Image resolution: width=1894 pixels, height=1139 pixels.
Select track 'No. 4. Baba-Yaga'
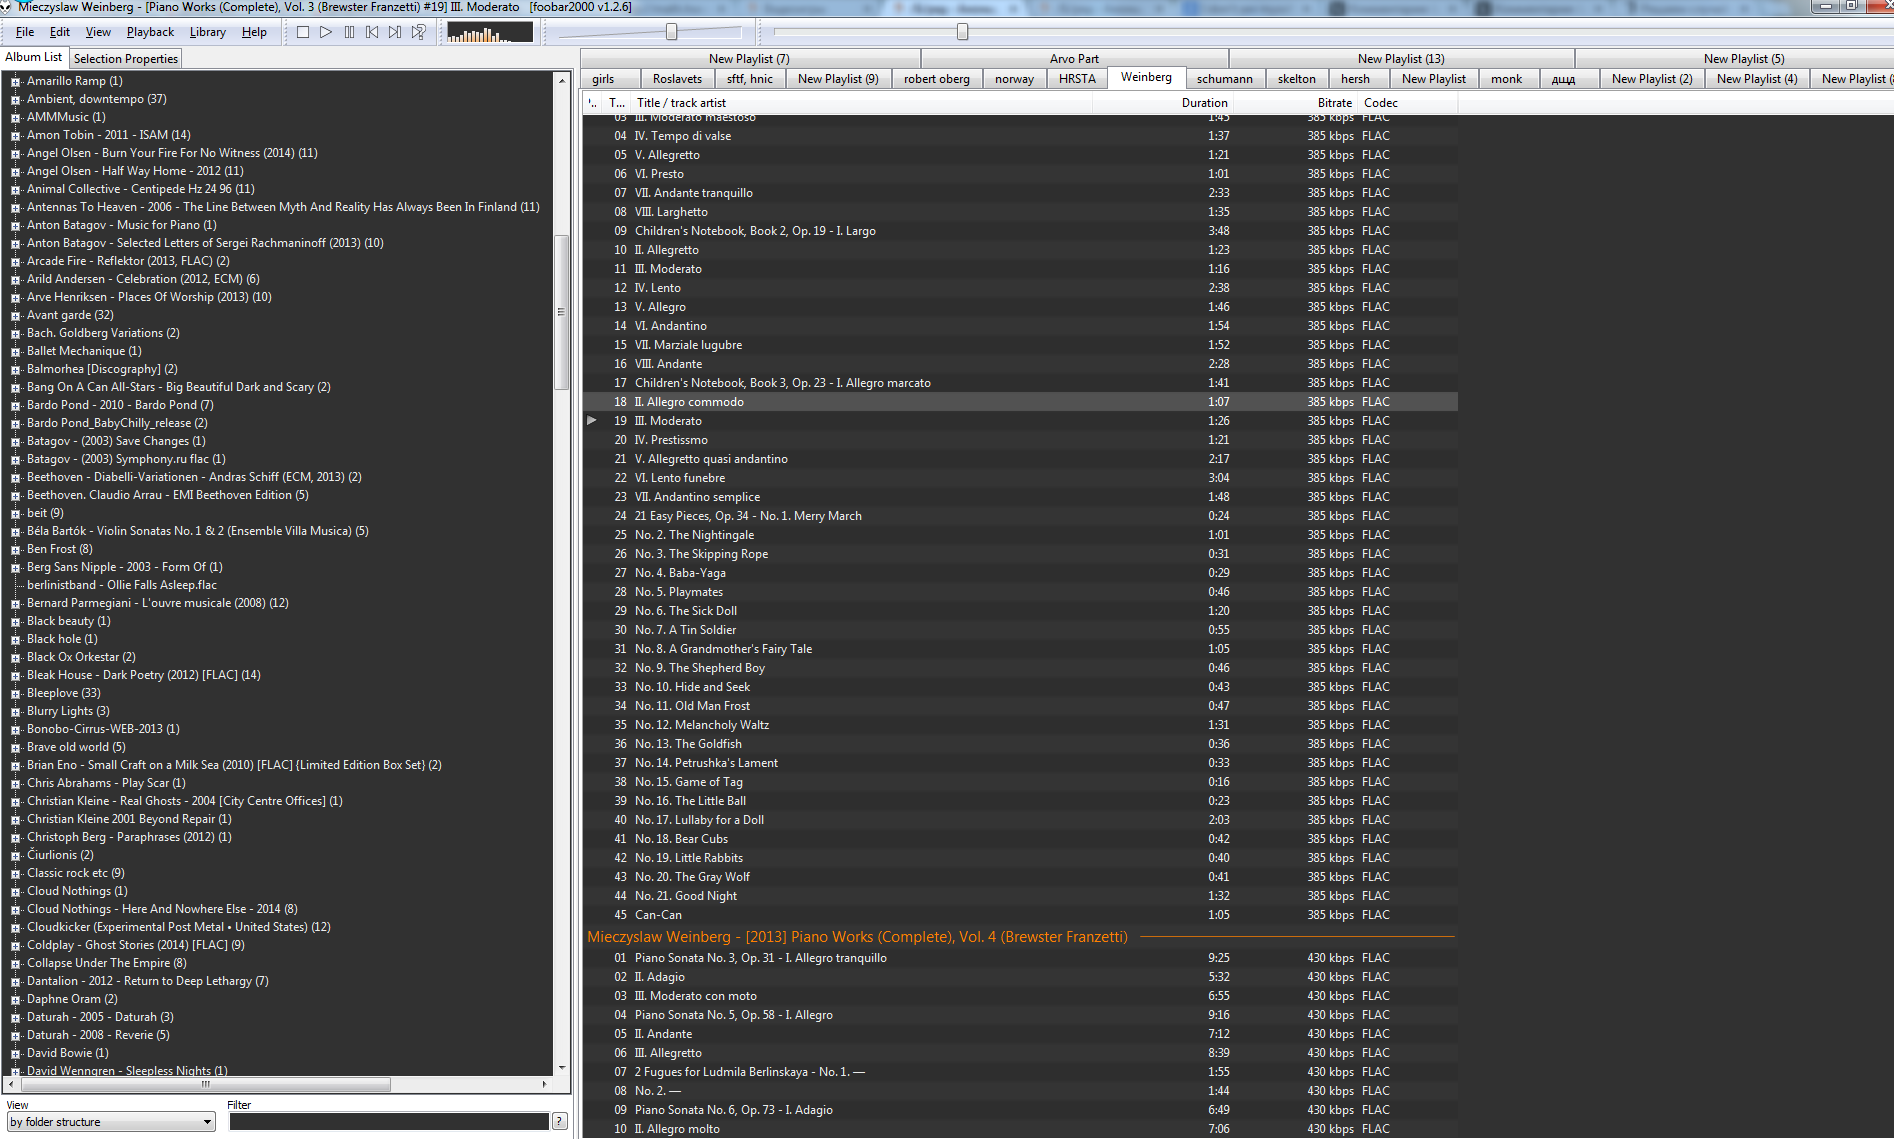tap(1020, 573)
